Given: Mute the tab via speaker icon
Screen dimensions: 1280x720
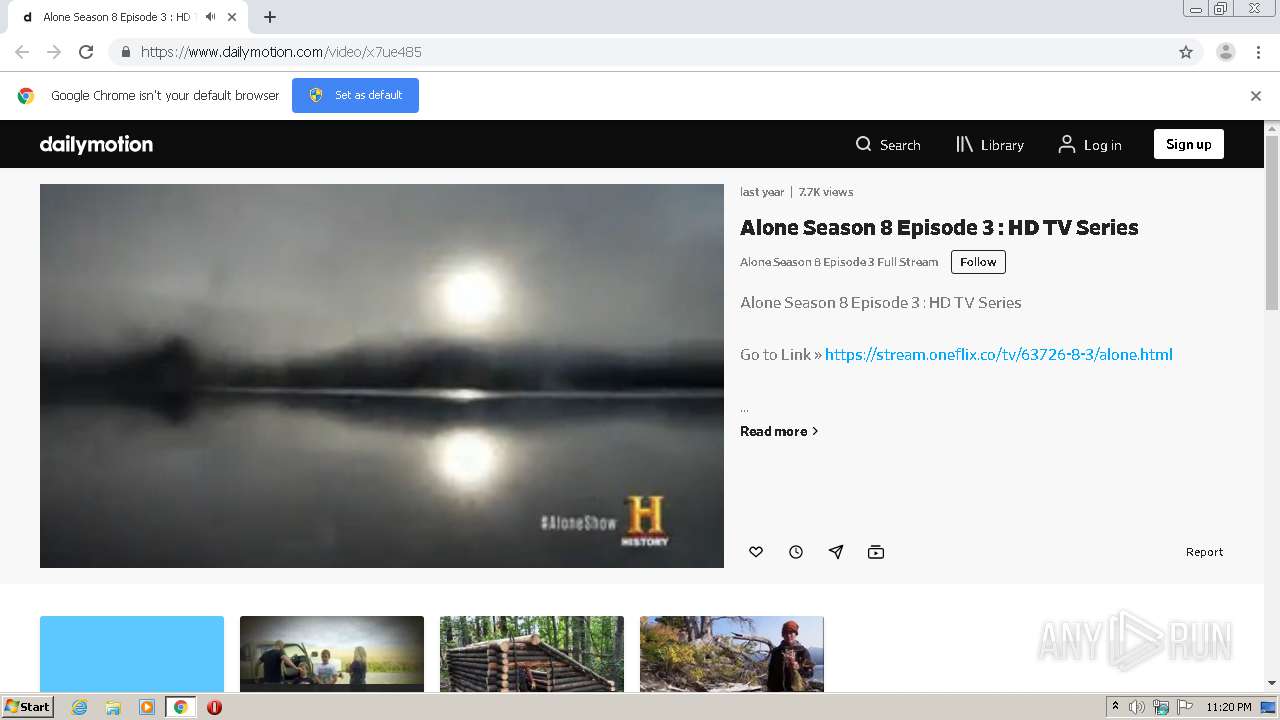Looking at the screenshot, I should pyautogui.click(x=210, y=17).
